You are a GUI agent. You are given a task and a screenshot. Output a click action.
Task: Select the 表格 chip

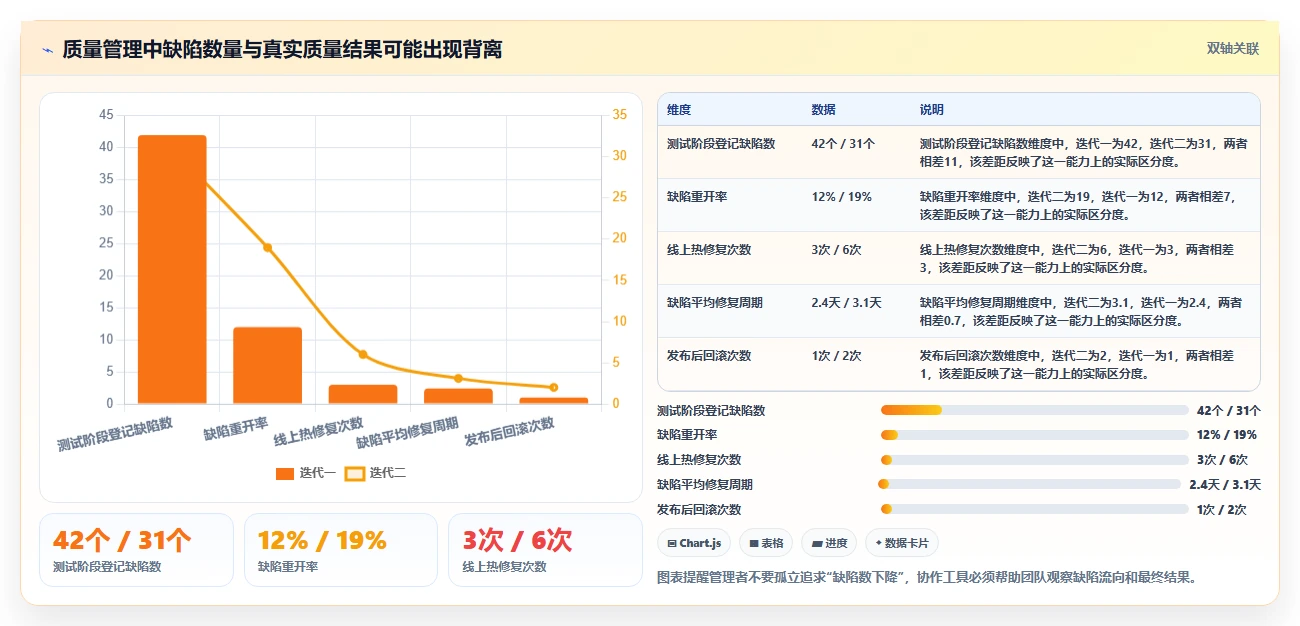tap(767, 543)
